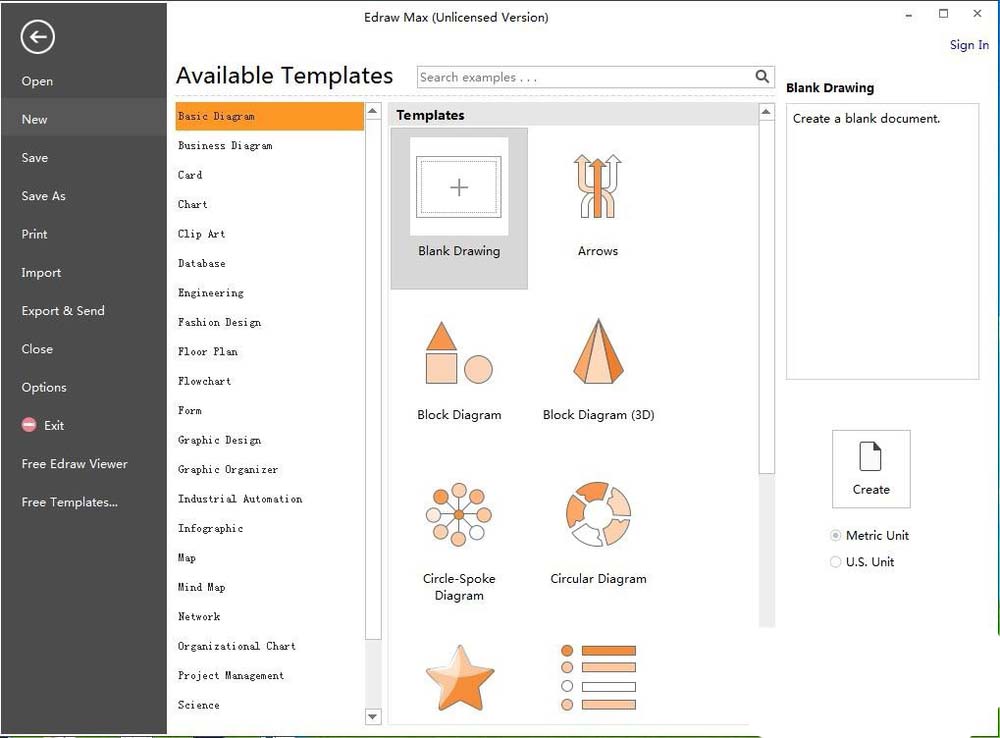Choose the Block Diagram template icon
The height and width of the screenshot is (738, 1000).
click(x=459, y=352)
